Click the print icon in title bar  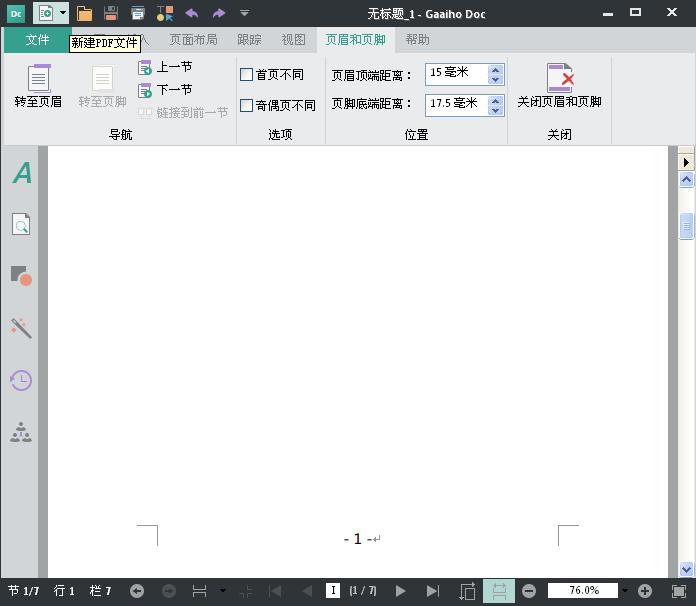(138, 13)
